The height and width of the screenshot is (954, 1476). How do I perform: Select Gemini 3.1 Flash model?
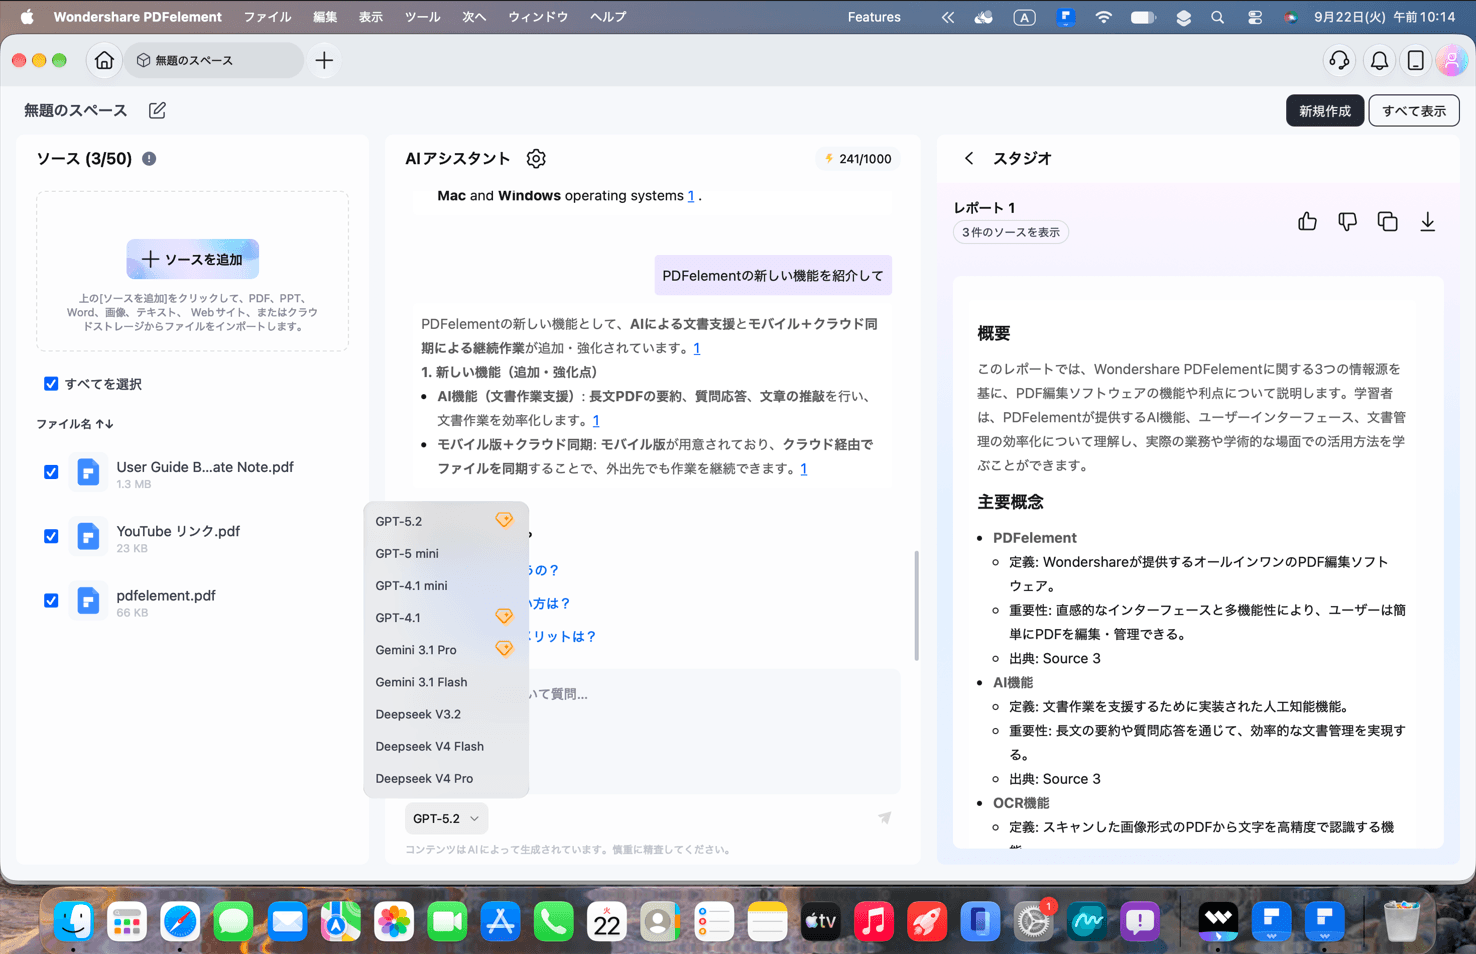(x=445, y=682)
